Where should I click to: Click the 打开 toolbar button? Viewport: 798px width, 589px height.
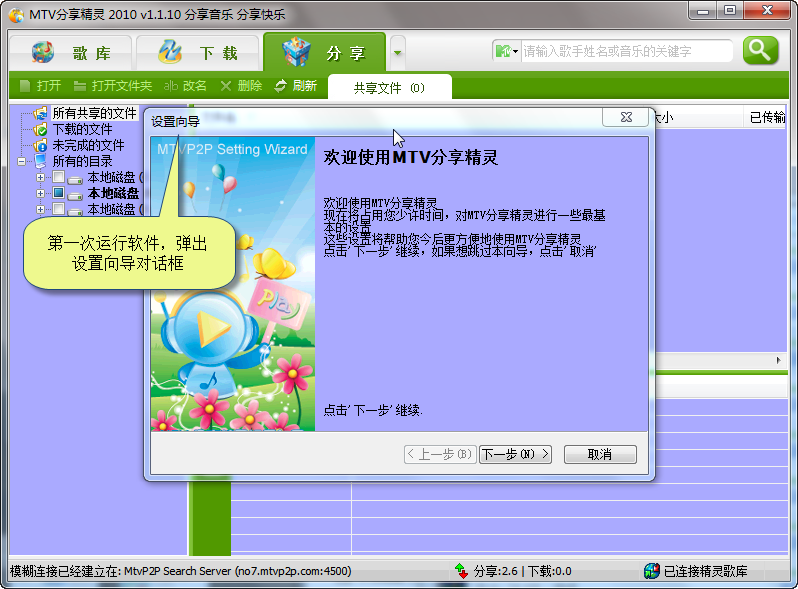click(x=40, y=86)
